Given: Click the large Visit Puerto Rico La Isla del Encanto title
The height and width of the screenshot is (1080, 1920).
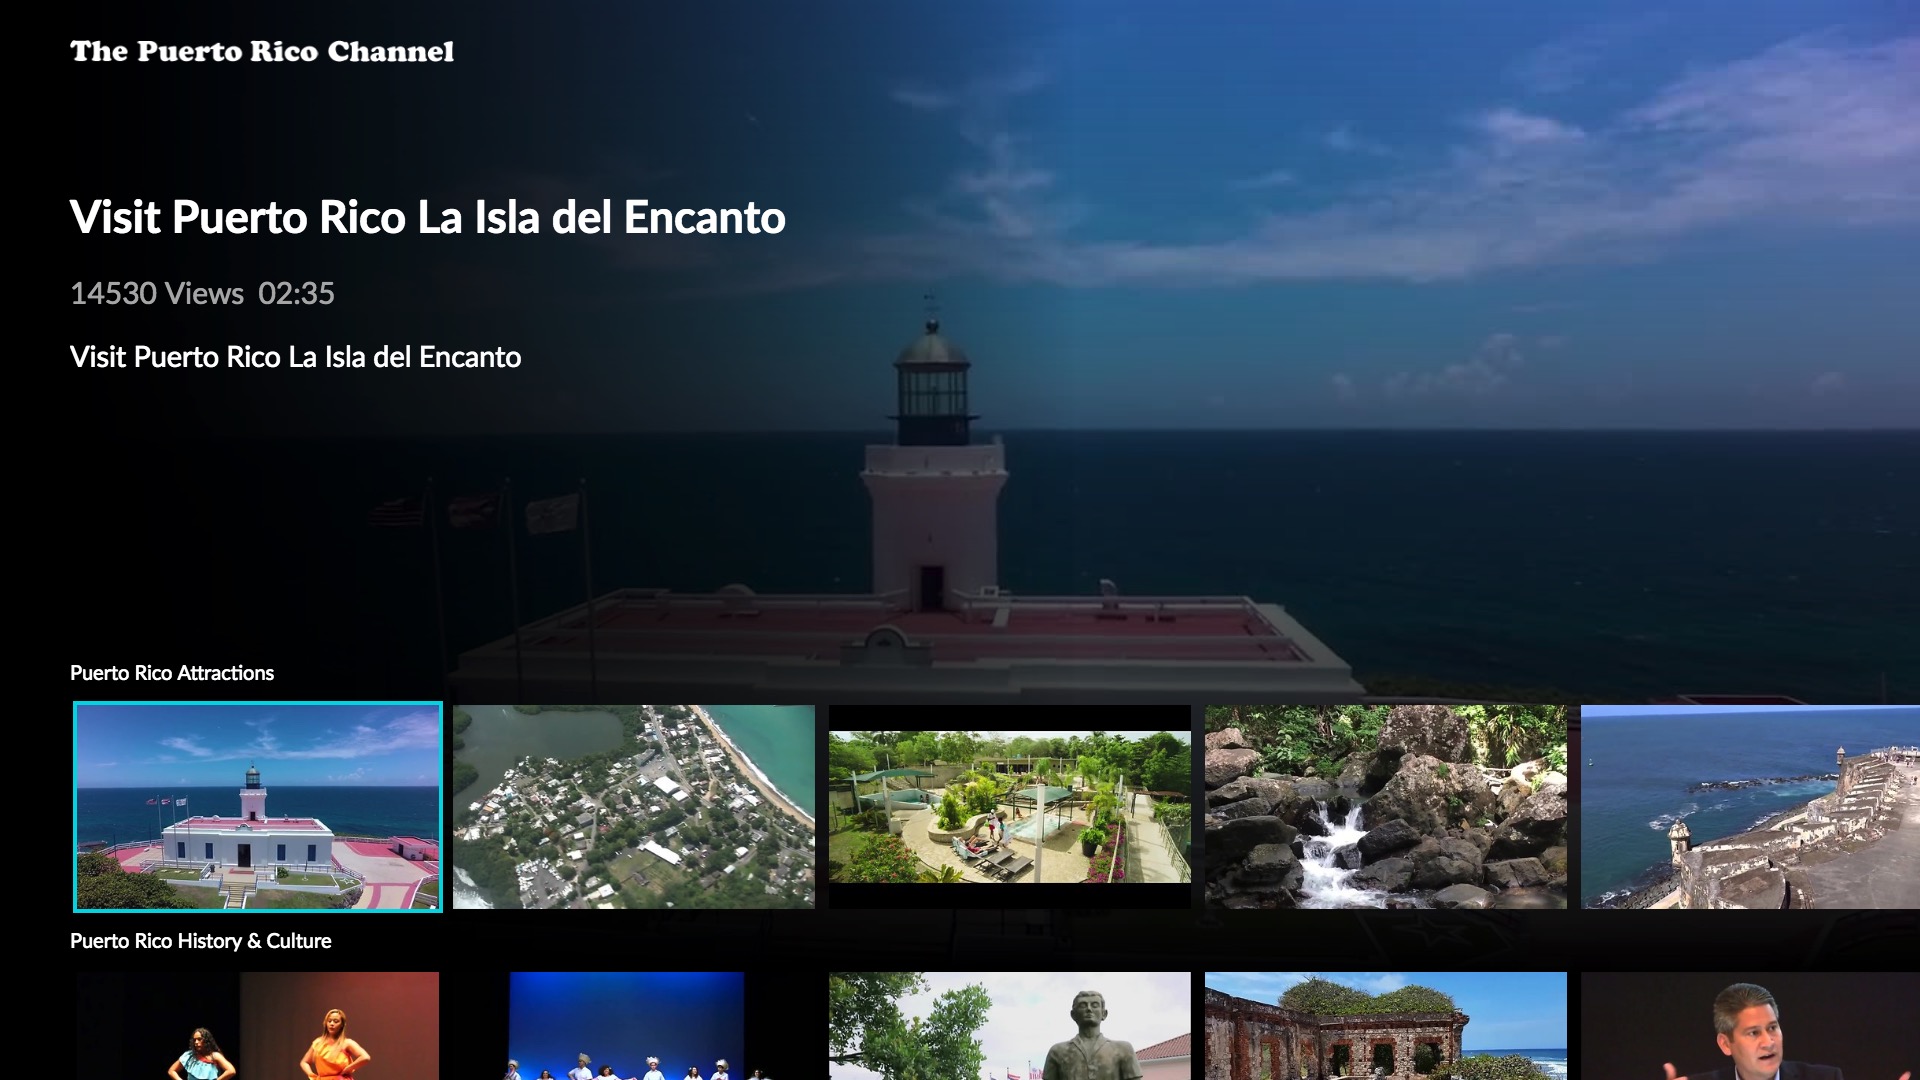Looking at the screenshot, I should (428, 217).
